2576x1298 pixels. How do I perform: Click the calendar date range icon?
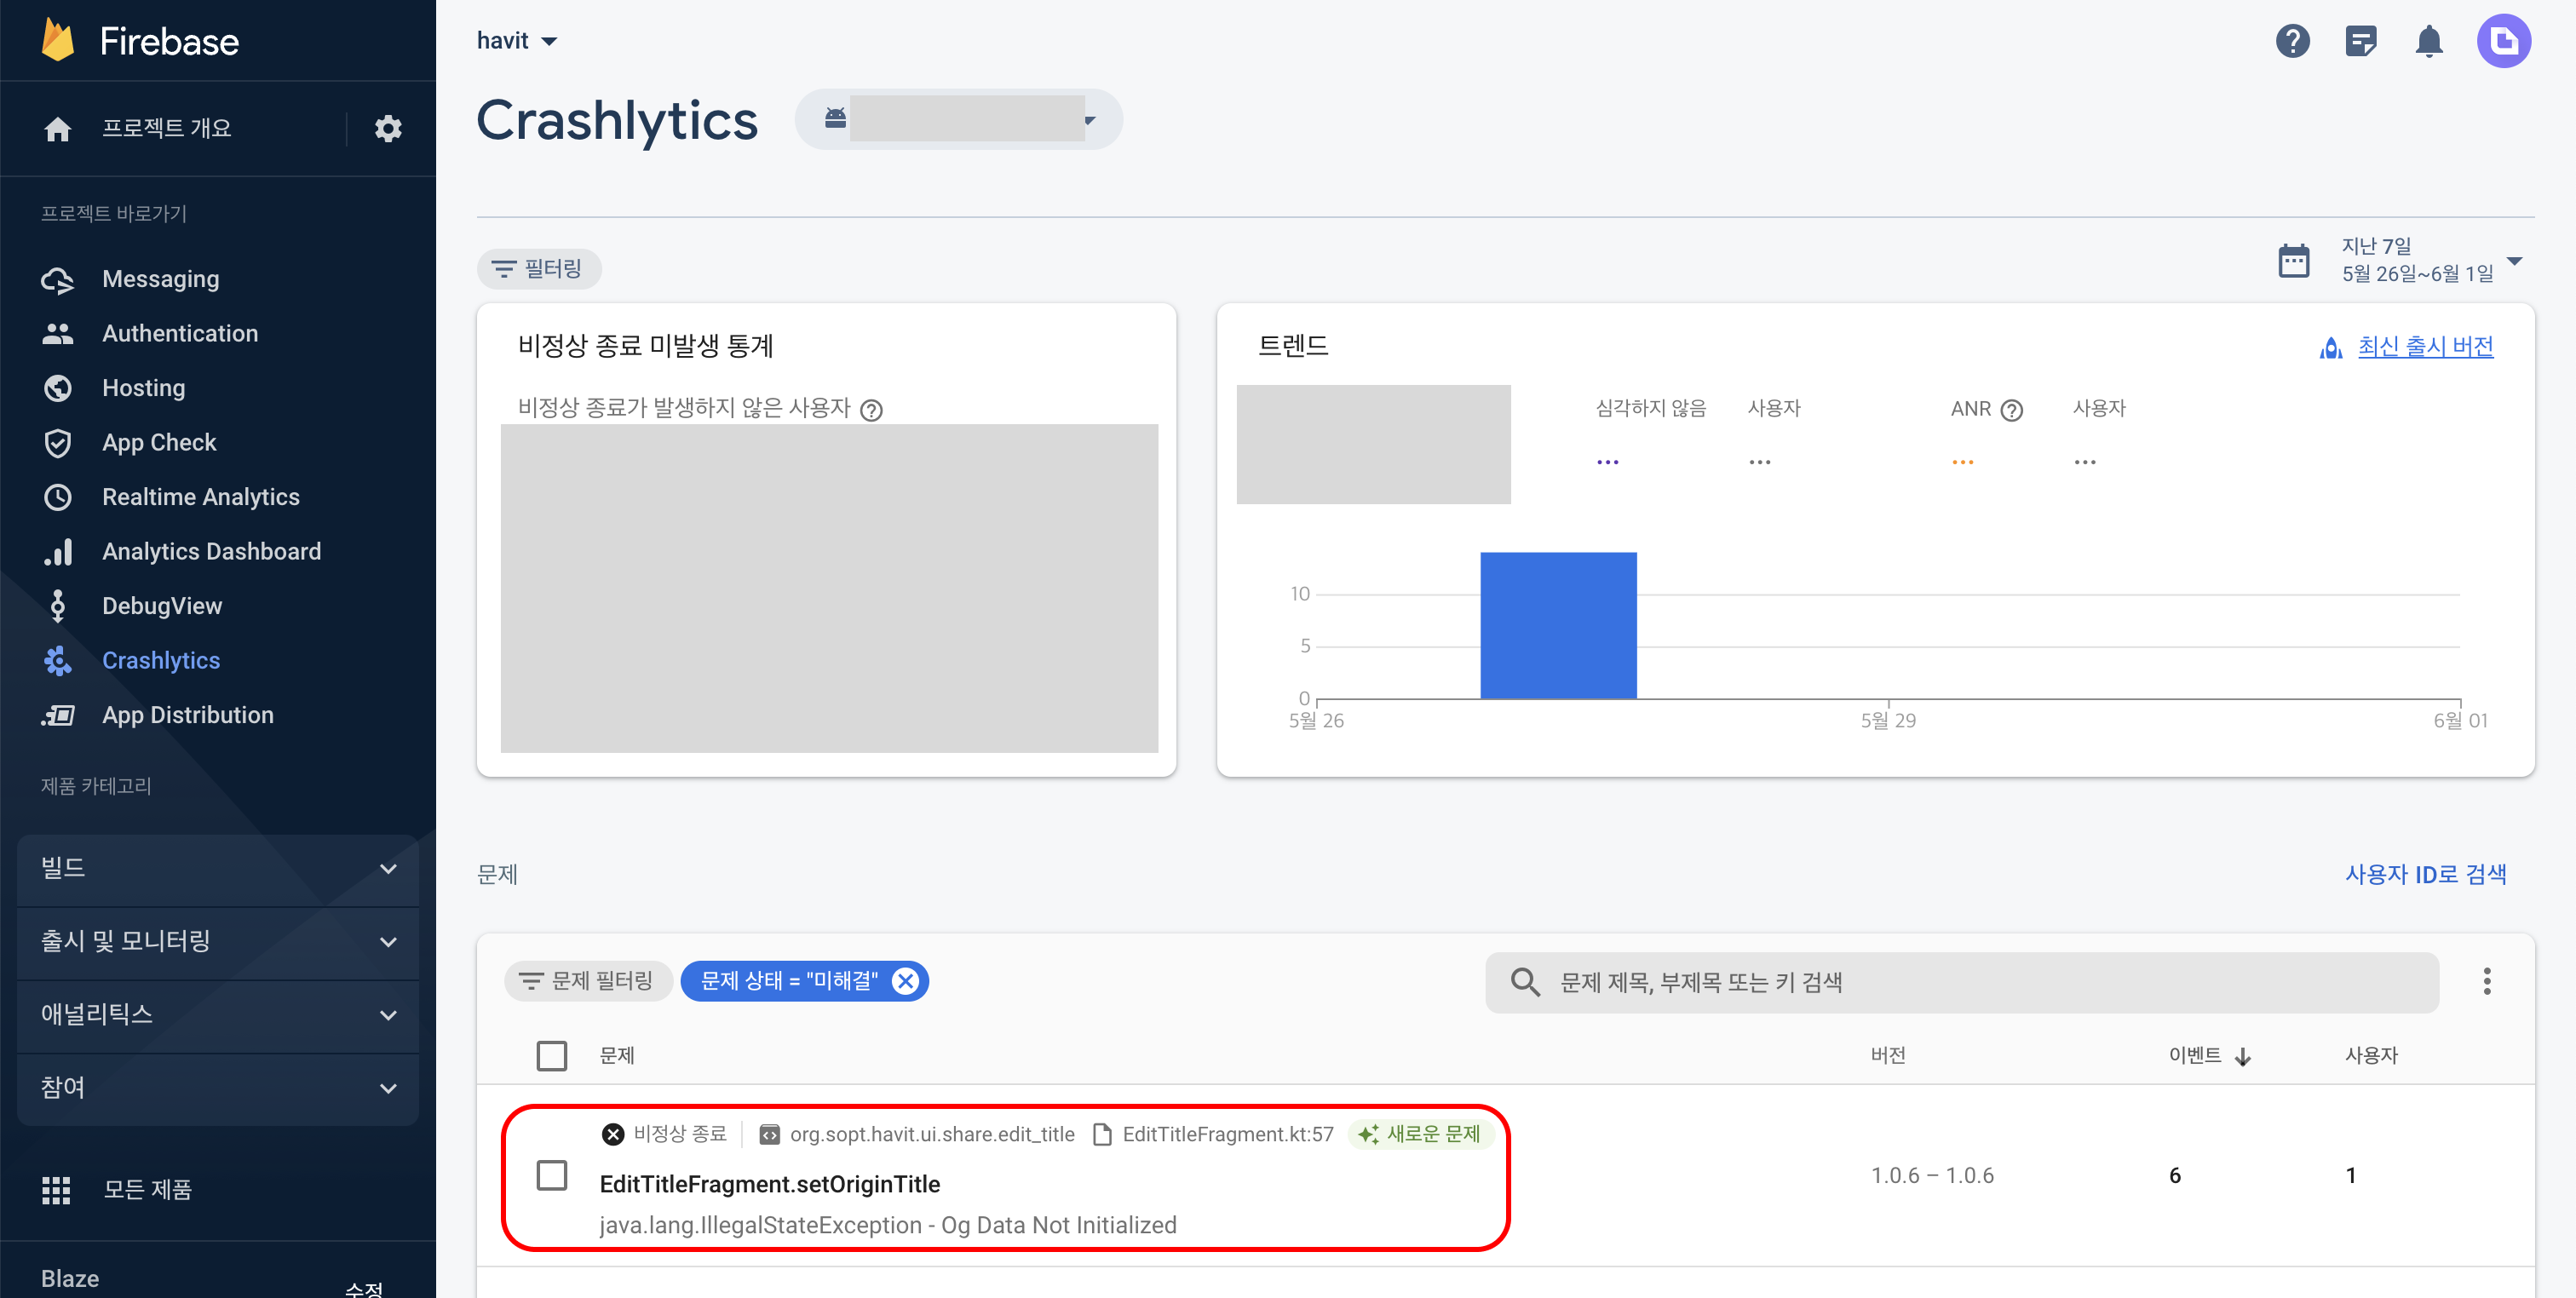pos(2293,260)
